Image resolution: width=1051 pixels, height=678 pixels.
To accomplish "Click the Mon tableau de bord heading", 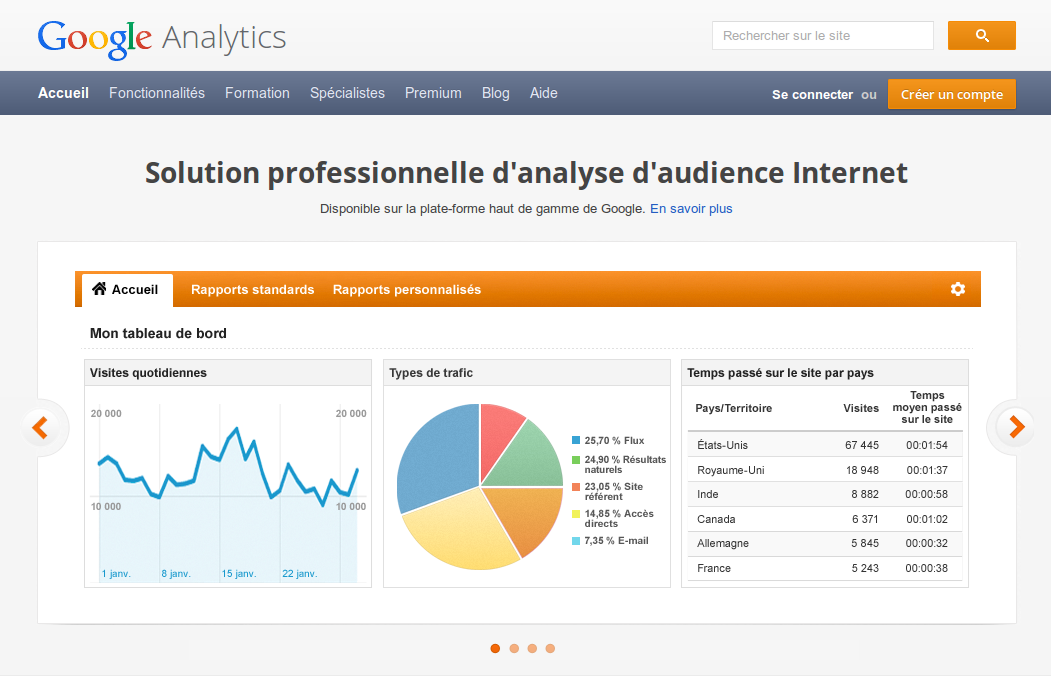I will 158,333.
